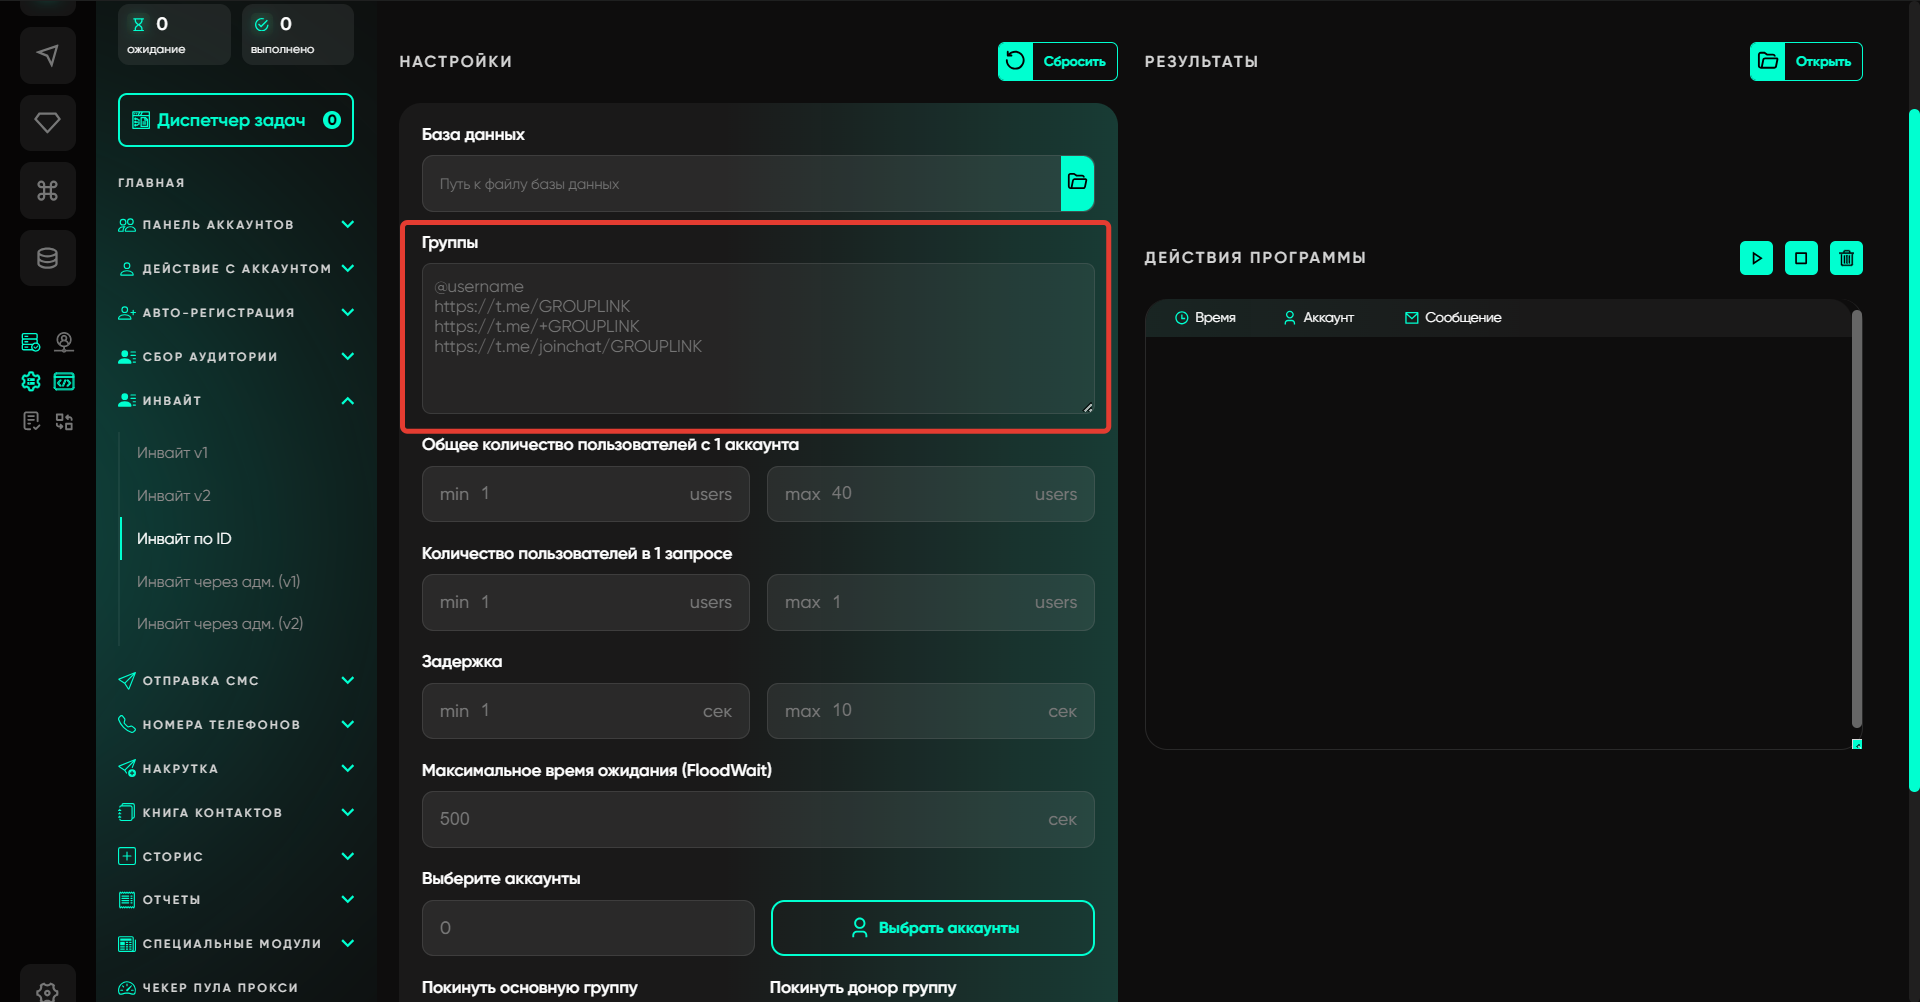Viewport: 1920px width, 1002px height.
Task: Click the database cylinder icon in left rail
Action: pos(47,258)
